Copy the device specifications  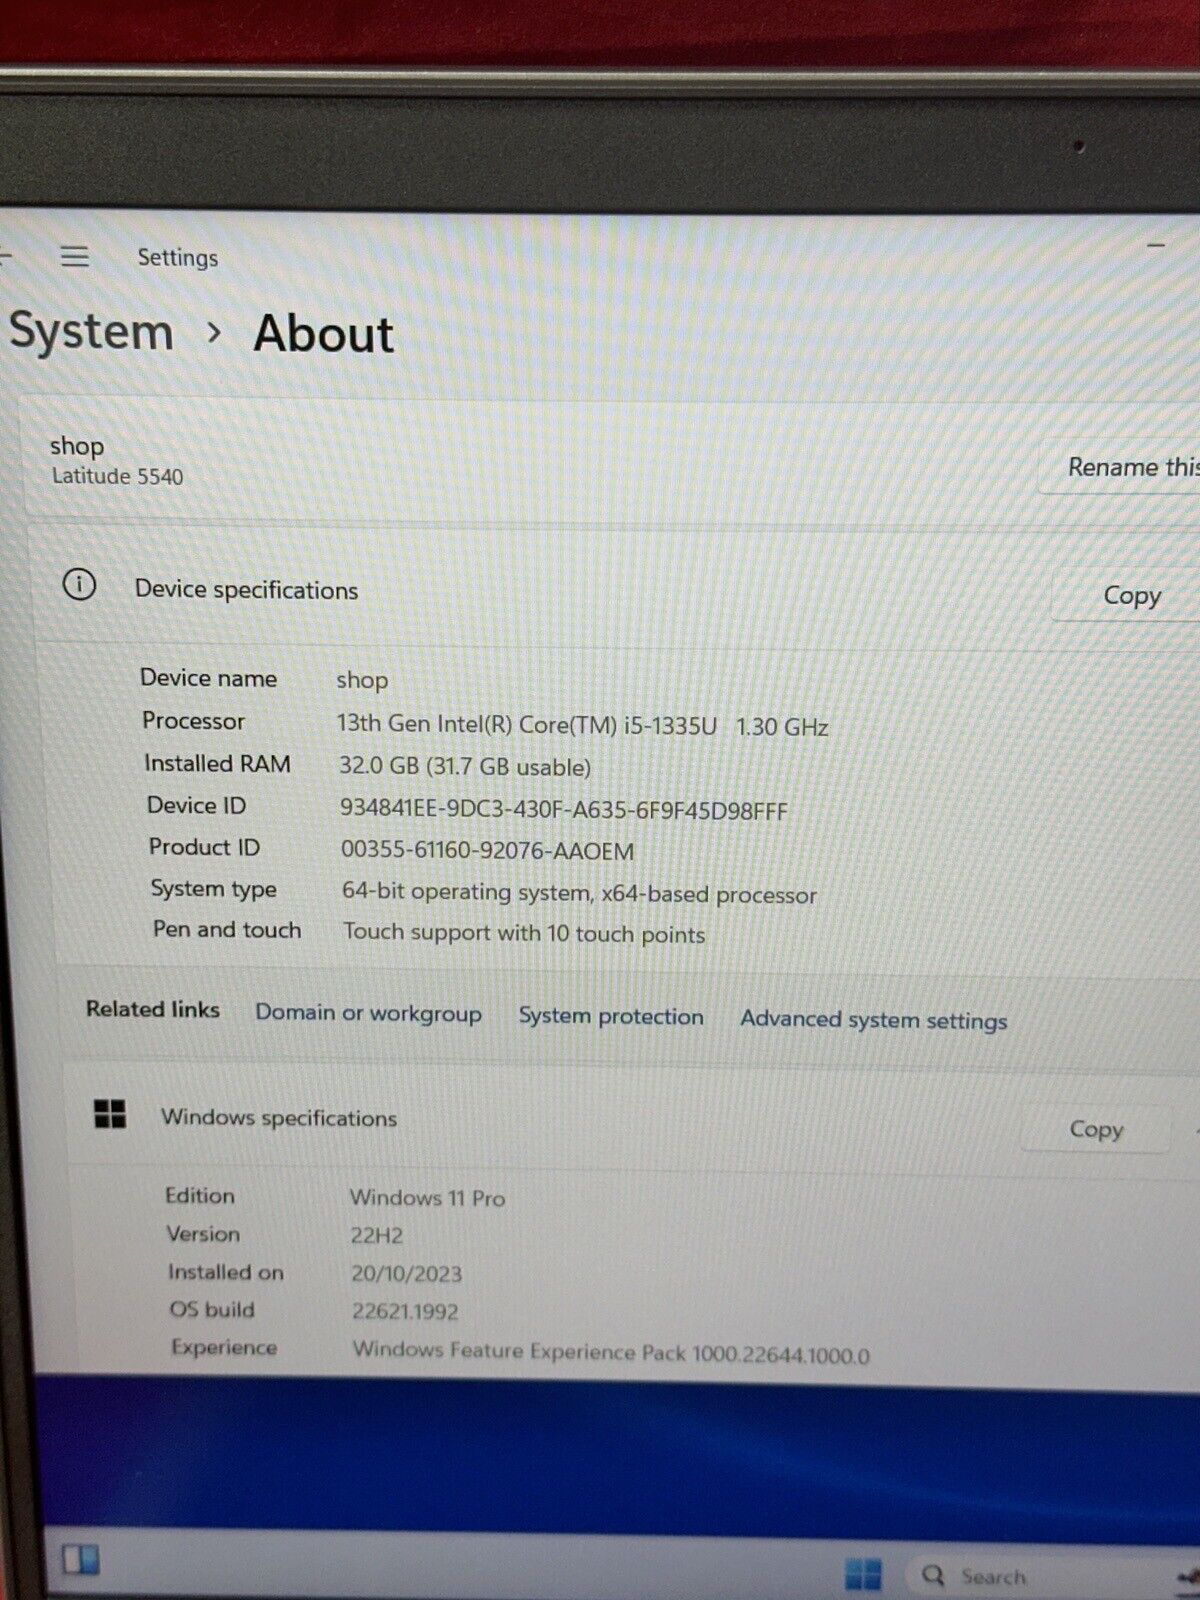[x=1131, y=596]
